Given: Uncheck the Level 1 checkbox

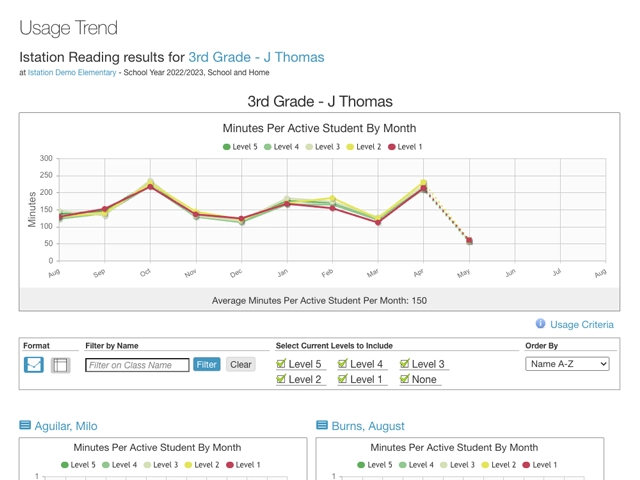Looking at the screenshot, I should point(342,379).
